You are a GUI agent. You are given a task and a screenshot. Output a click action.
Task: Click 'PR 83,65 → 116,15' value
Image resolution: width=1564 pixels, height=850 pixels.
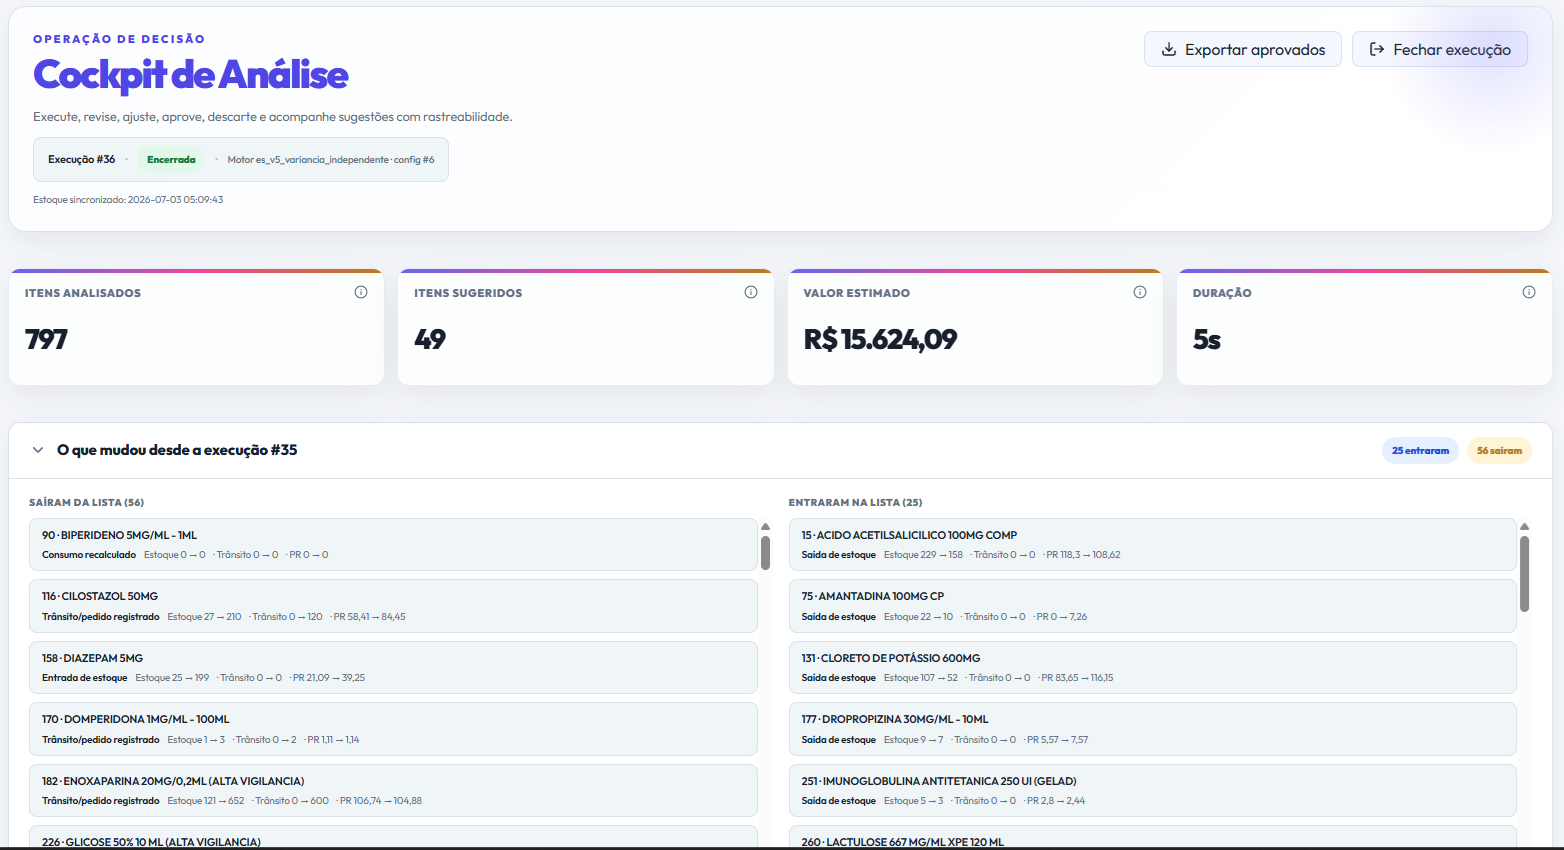[x=1077, y=678]
